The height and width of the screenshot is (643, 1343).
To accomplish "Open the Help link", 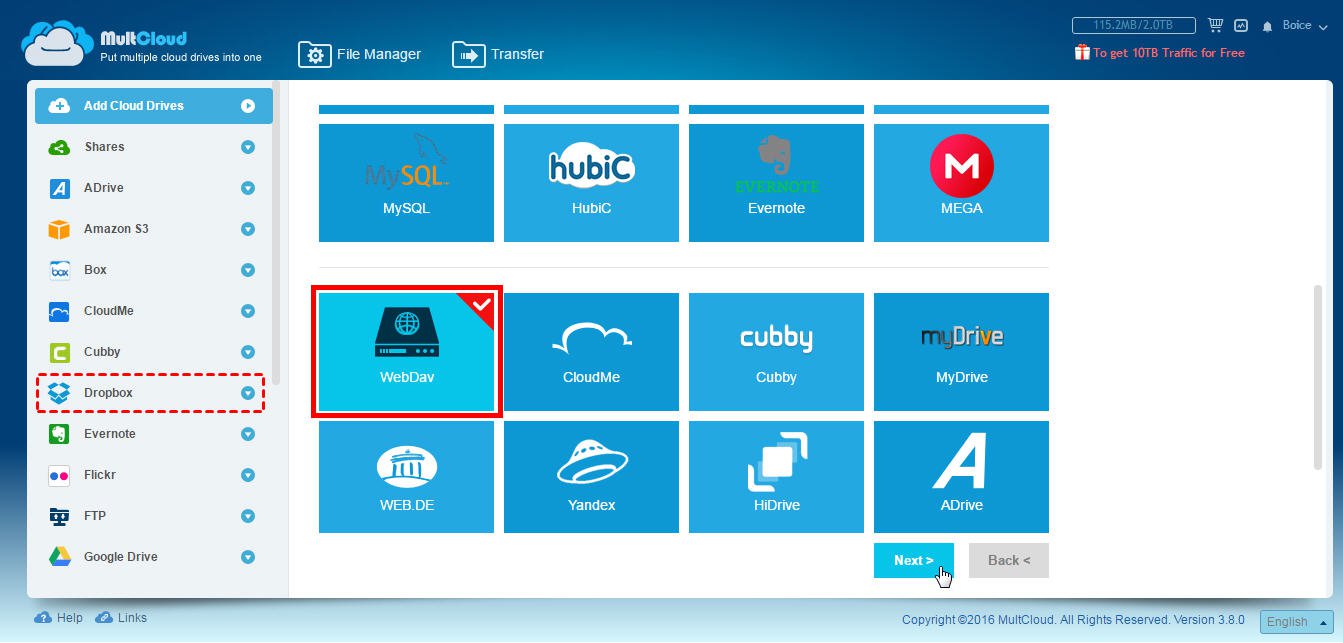I will pos(59,618).
